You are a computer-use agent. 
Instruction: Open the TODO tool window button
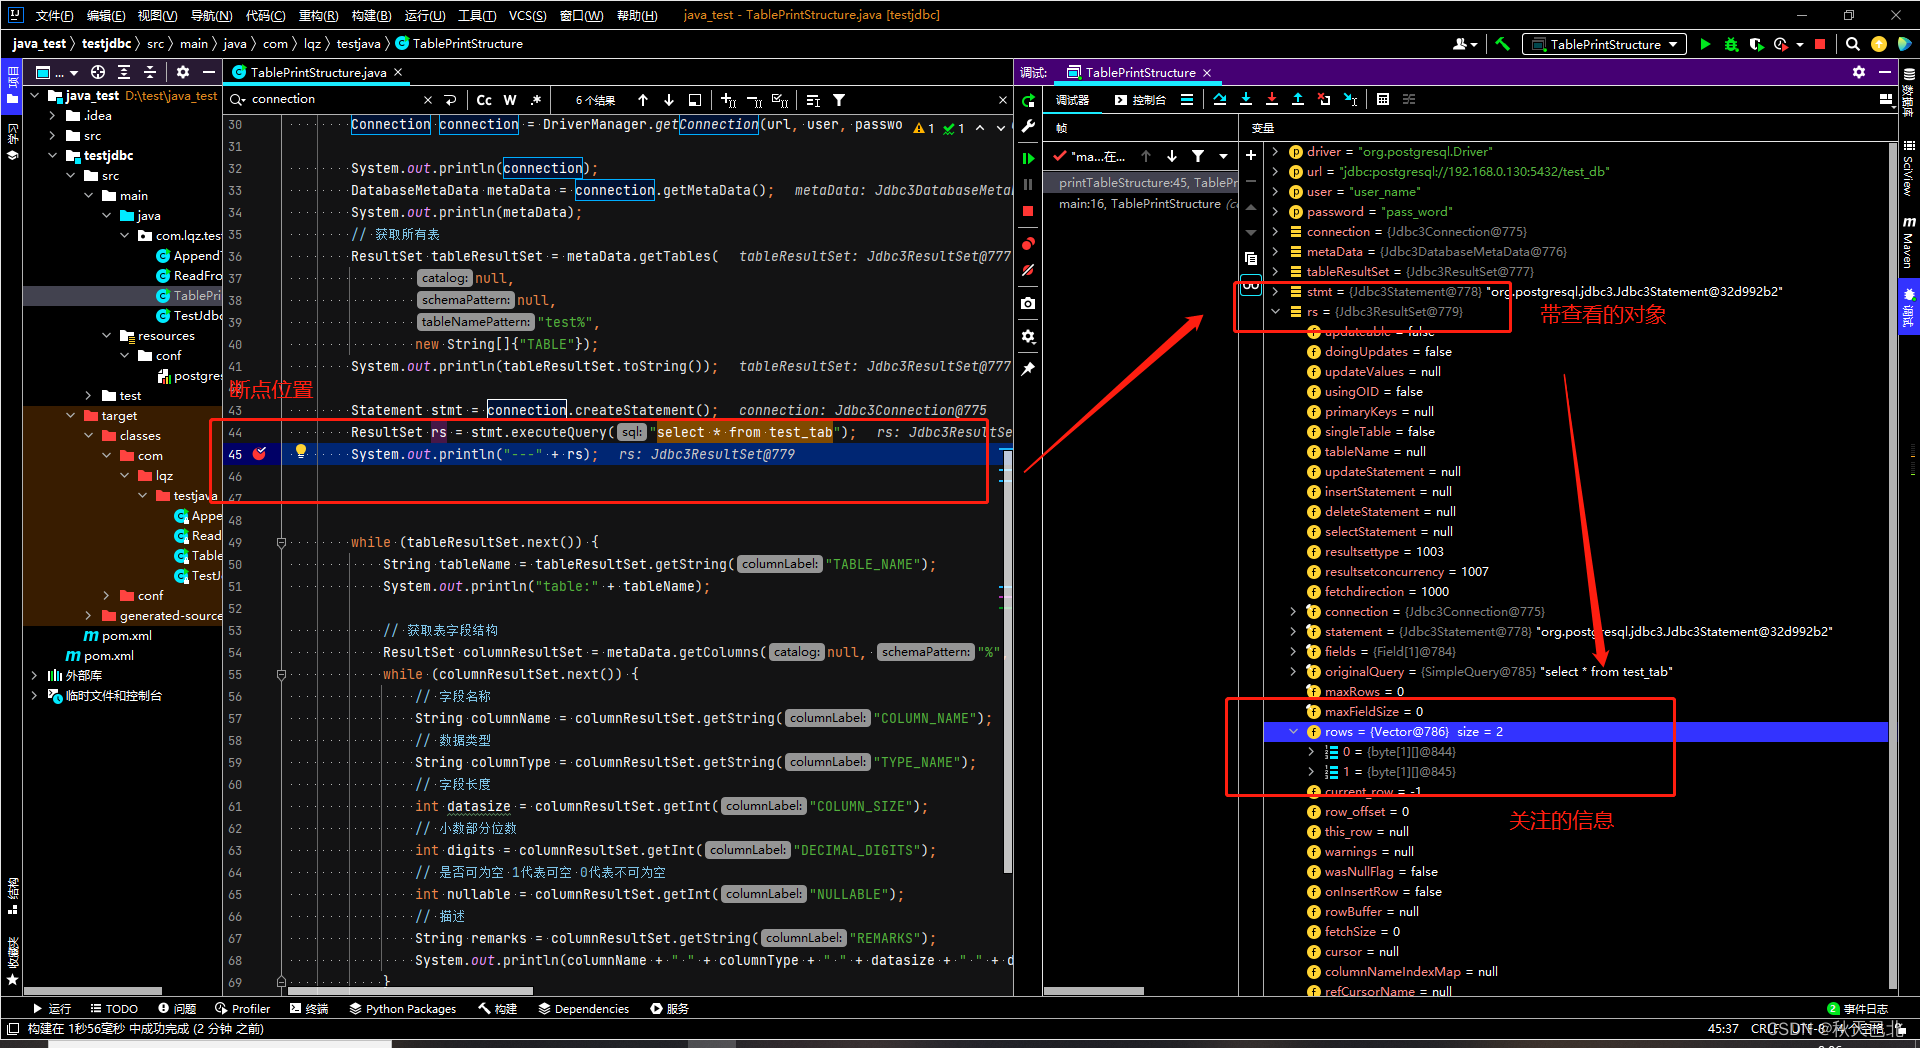(x=114, y=1009)
